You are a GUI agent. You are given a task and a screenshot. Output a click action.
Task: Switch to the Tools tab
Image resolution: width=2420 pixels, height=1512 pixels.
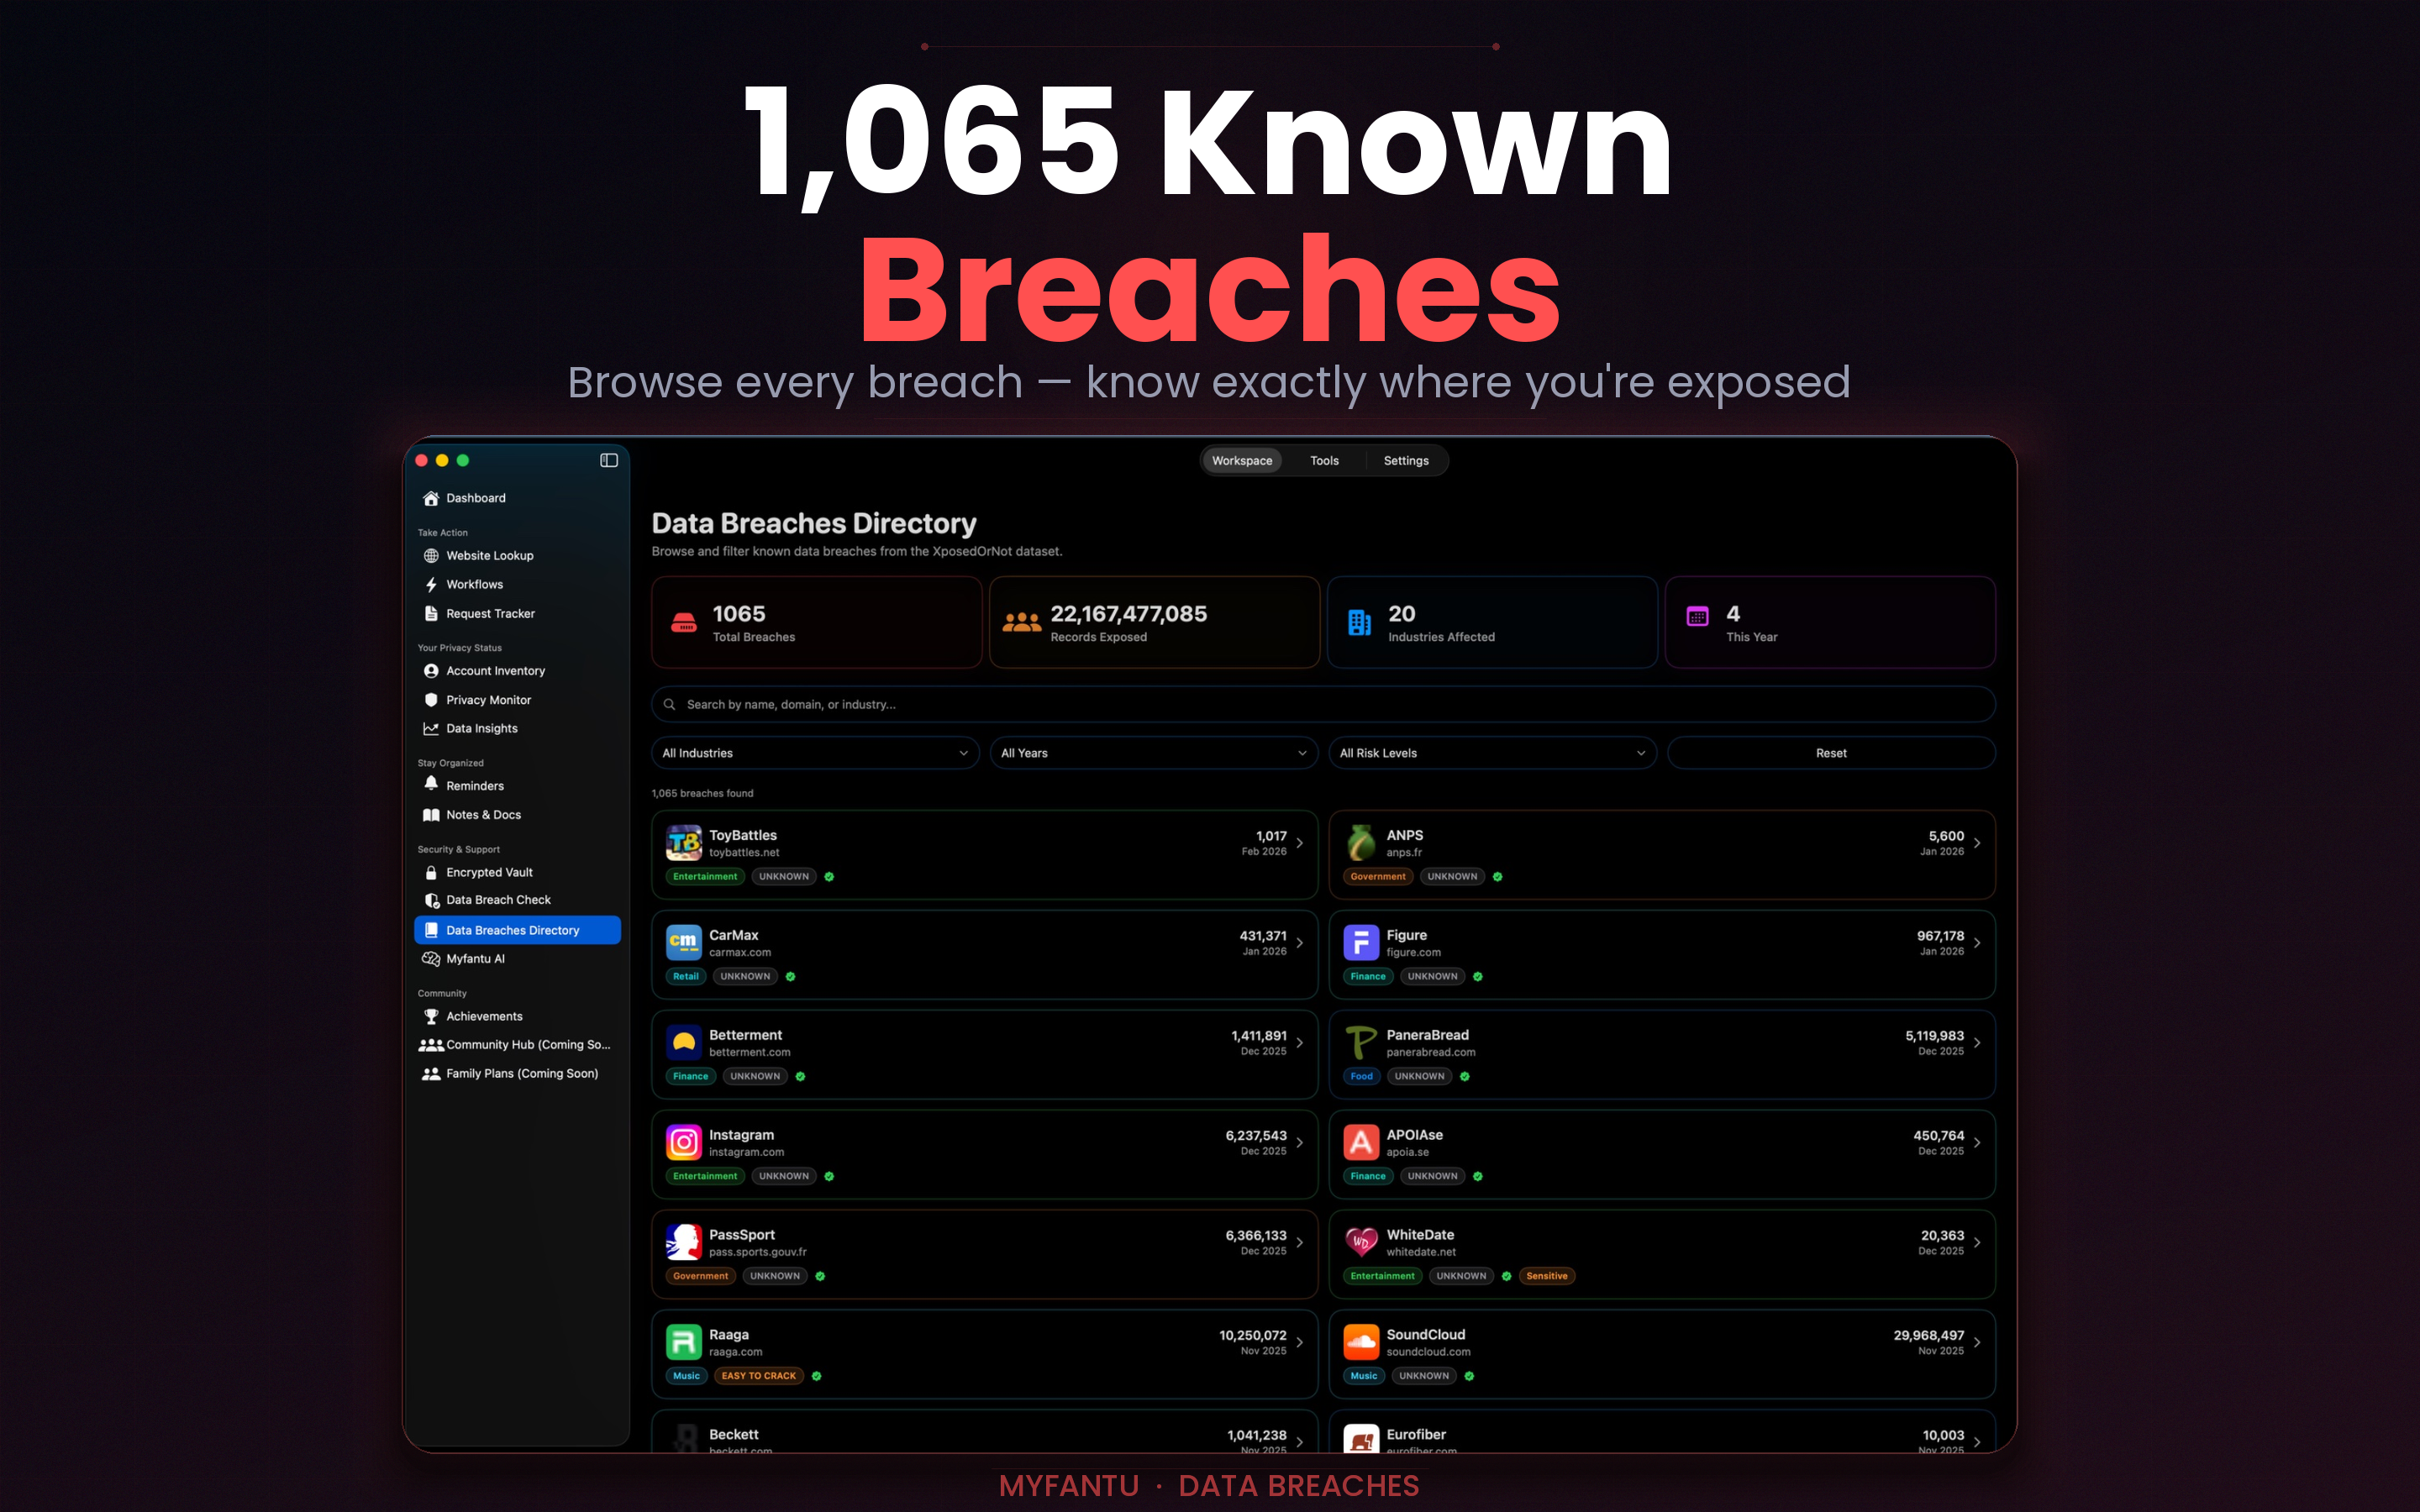point(1324,461)
